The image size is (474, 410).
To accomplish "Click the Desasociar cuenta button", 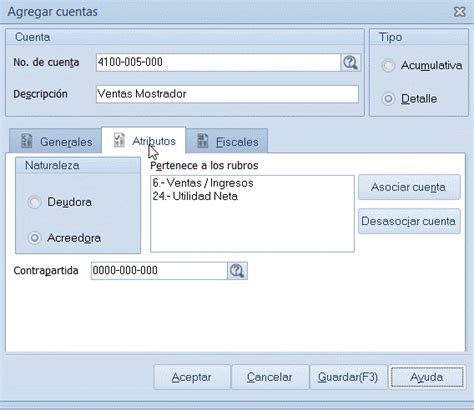I will coord(409,221).
